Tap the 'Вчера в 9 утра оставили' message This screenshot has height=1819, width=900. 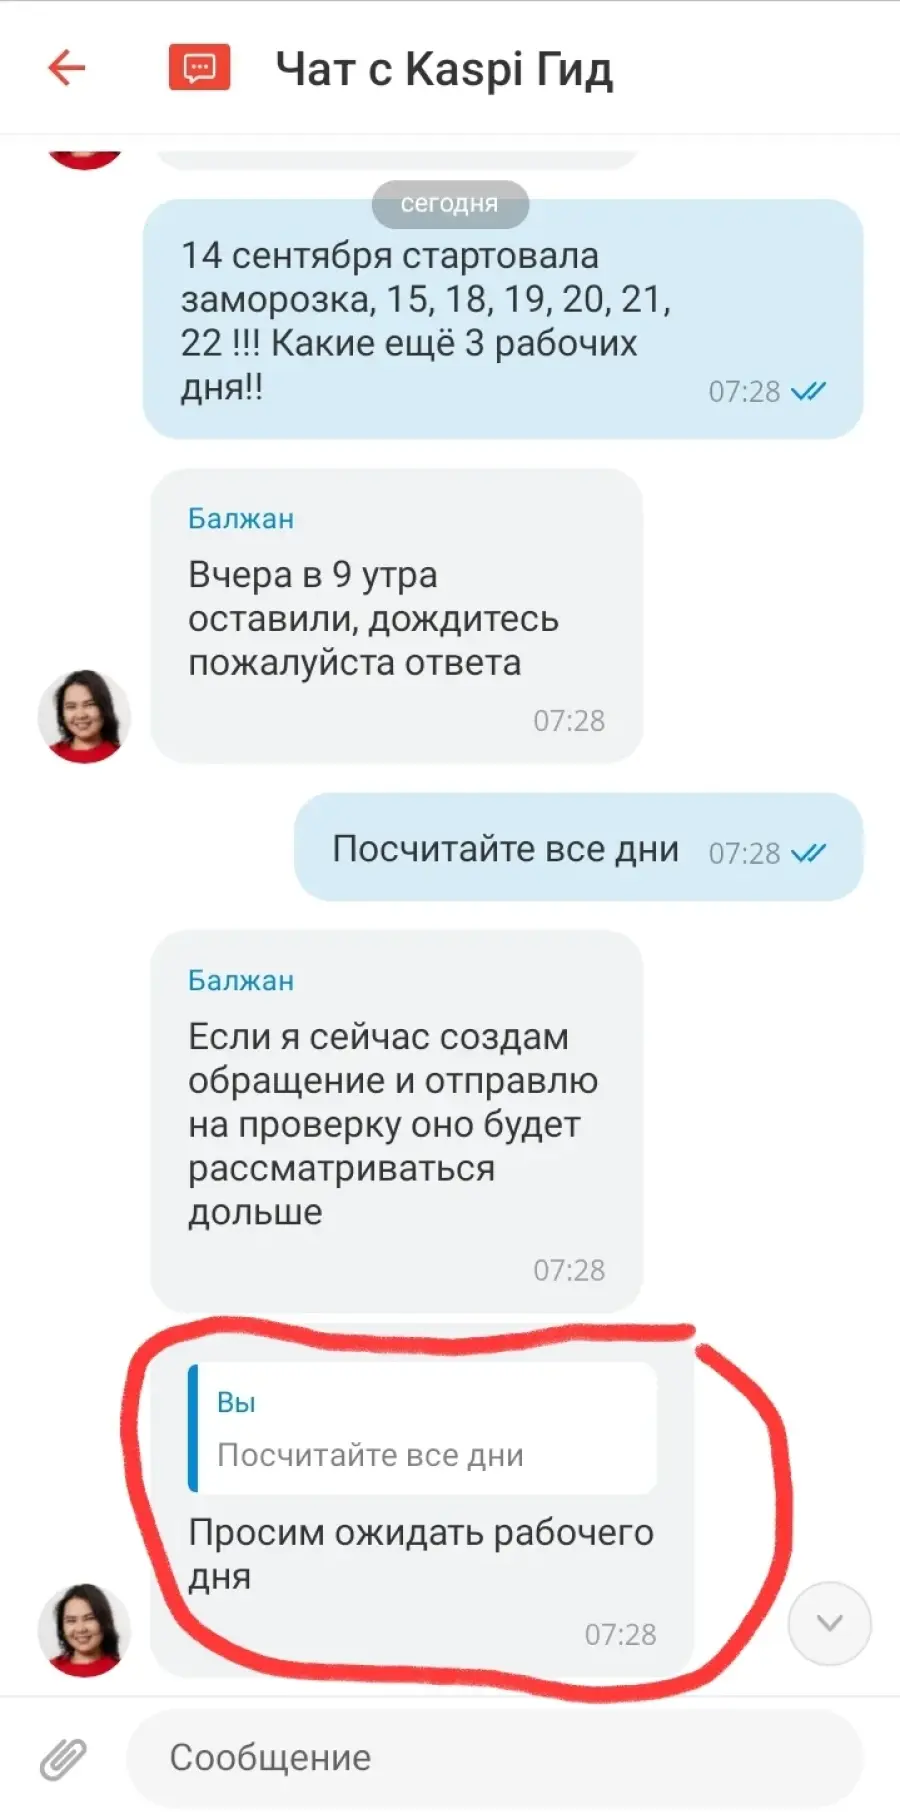pyautogui.click(x=396, y=616)
